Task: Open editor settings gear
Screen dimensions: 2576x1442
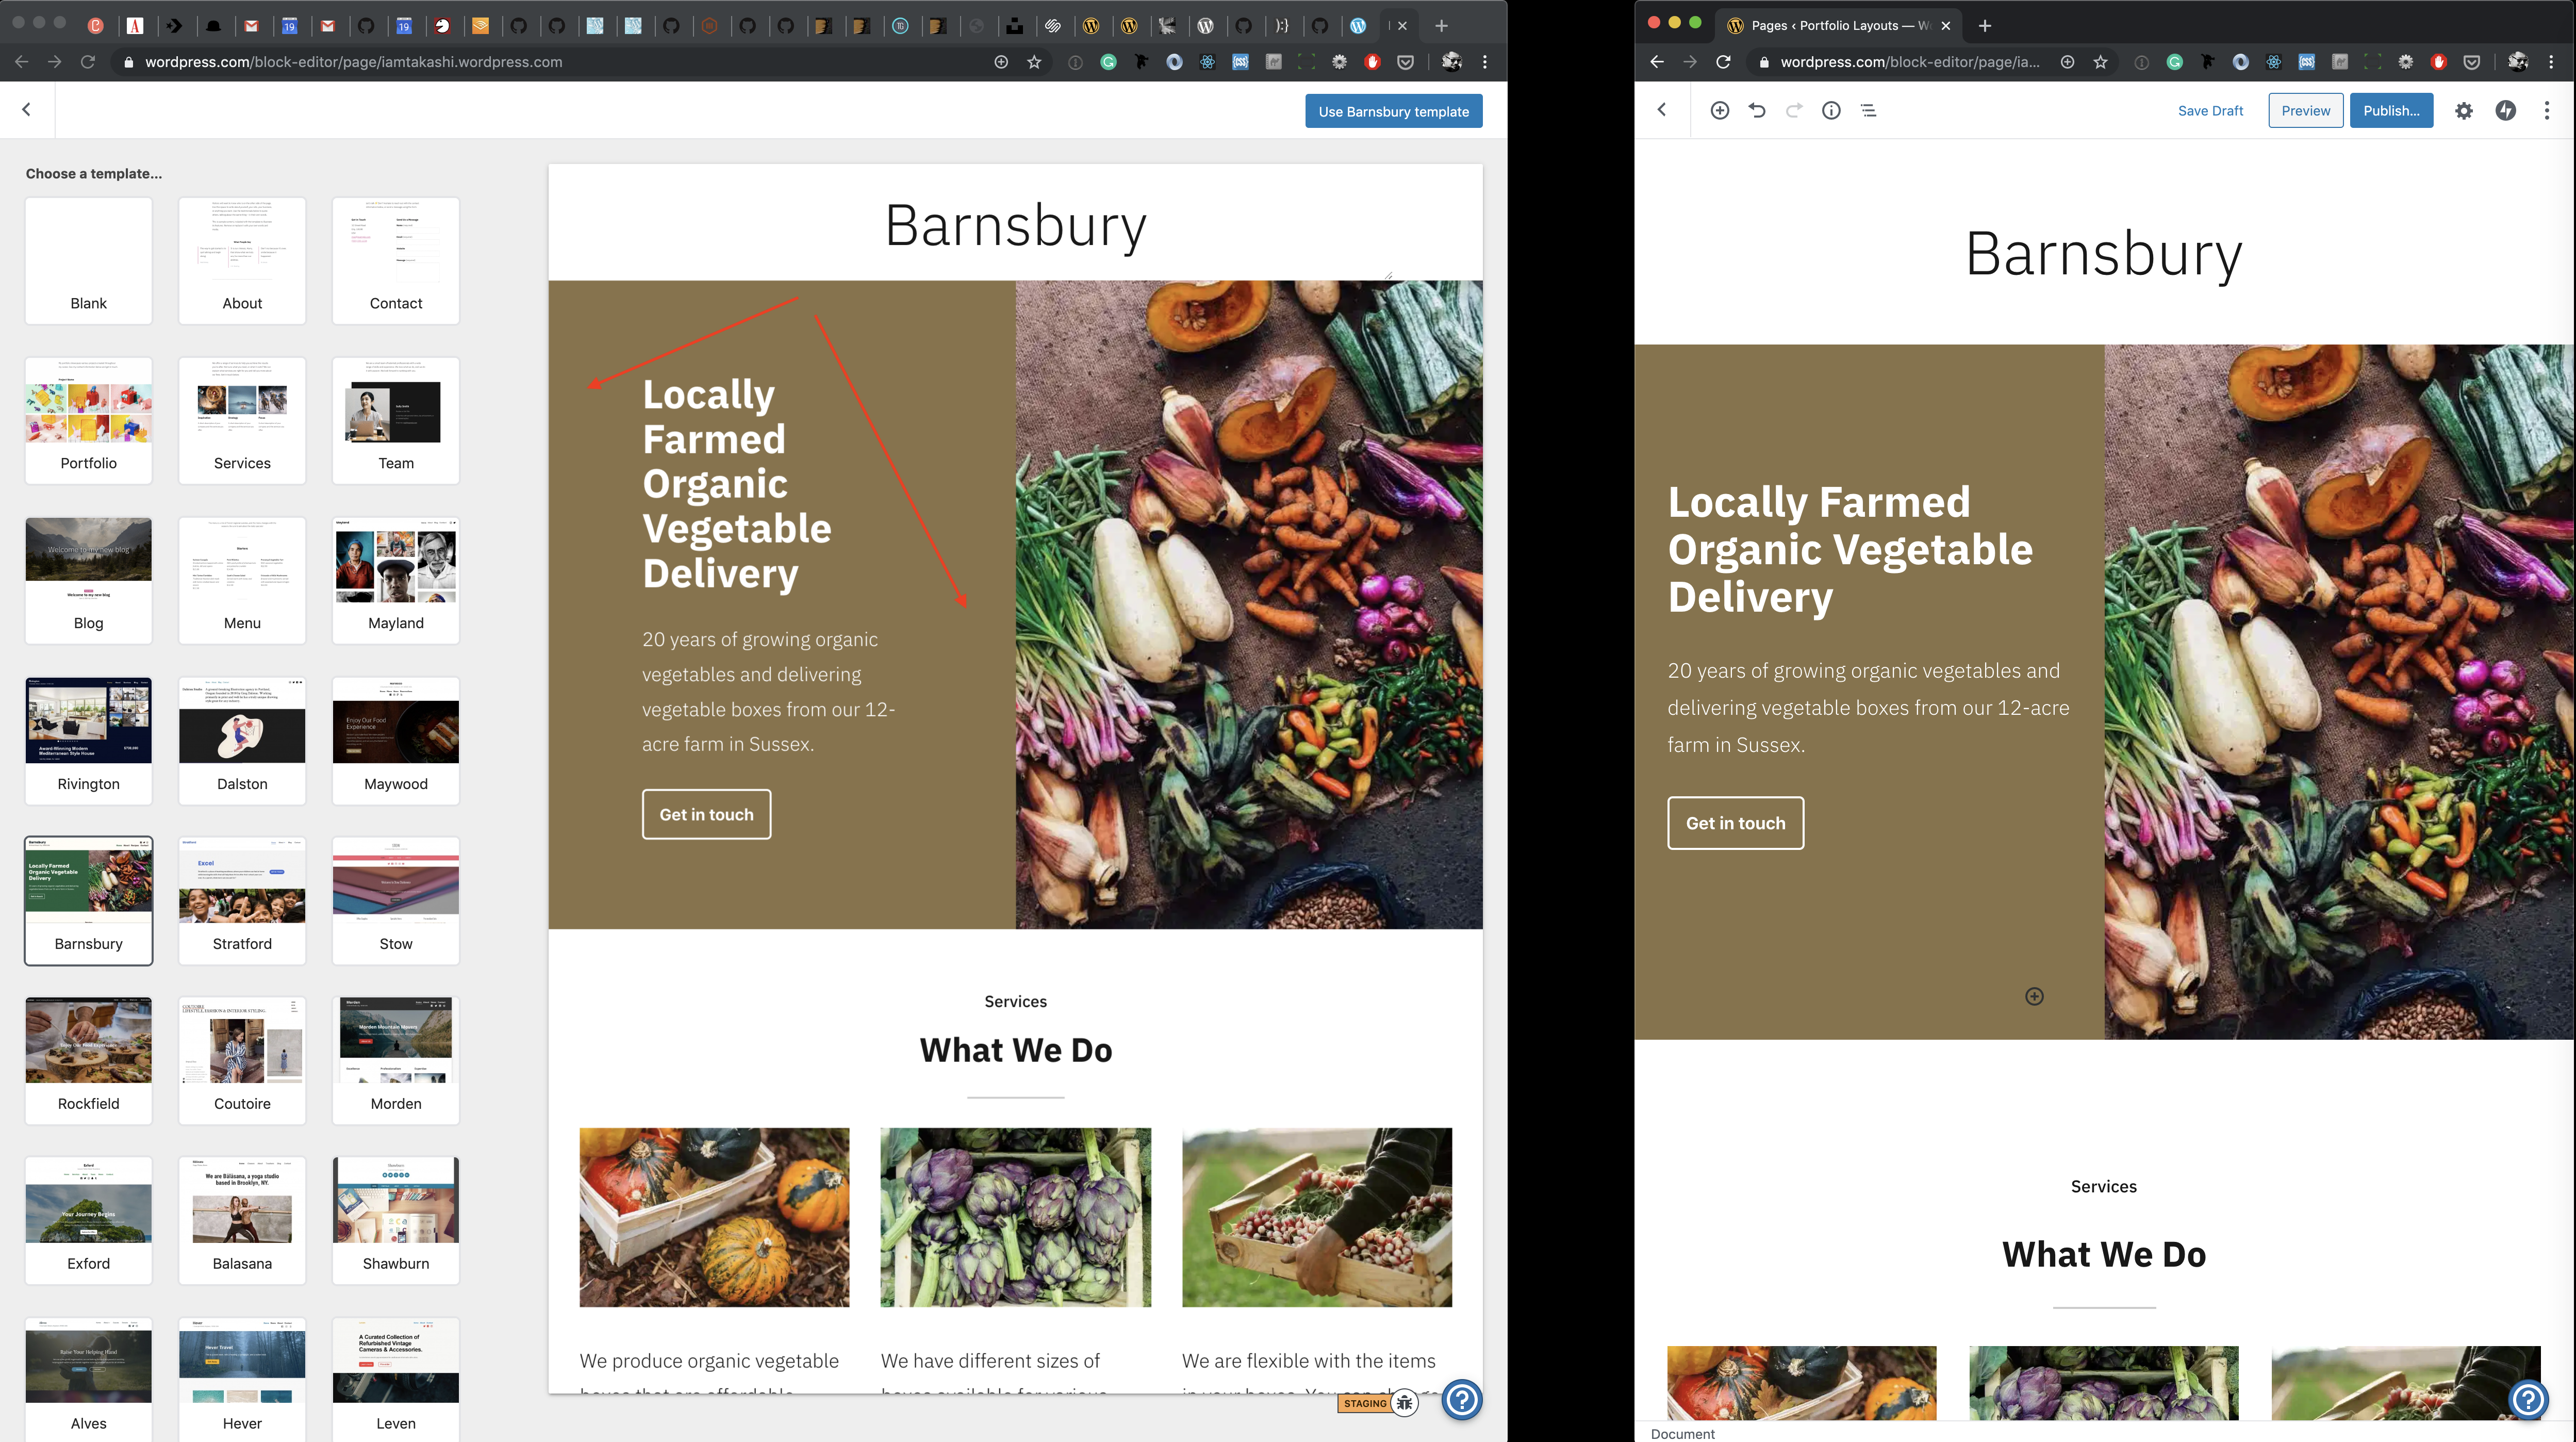Action: [2464, 111]
